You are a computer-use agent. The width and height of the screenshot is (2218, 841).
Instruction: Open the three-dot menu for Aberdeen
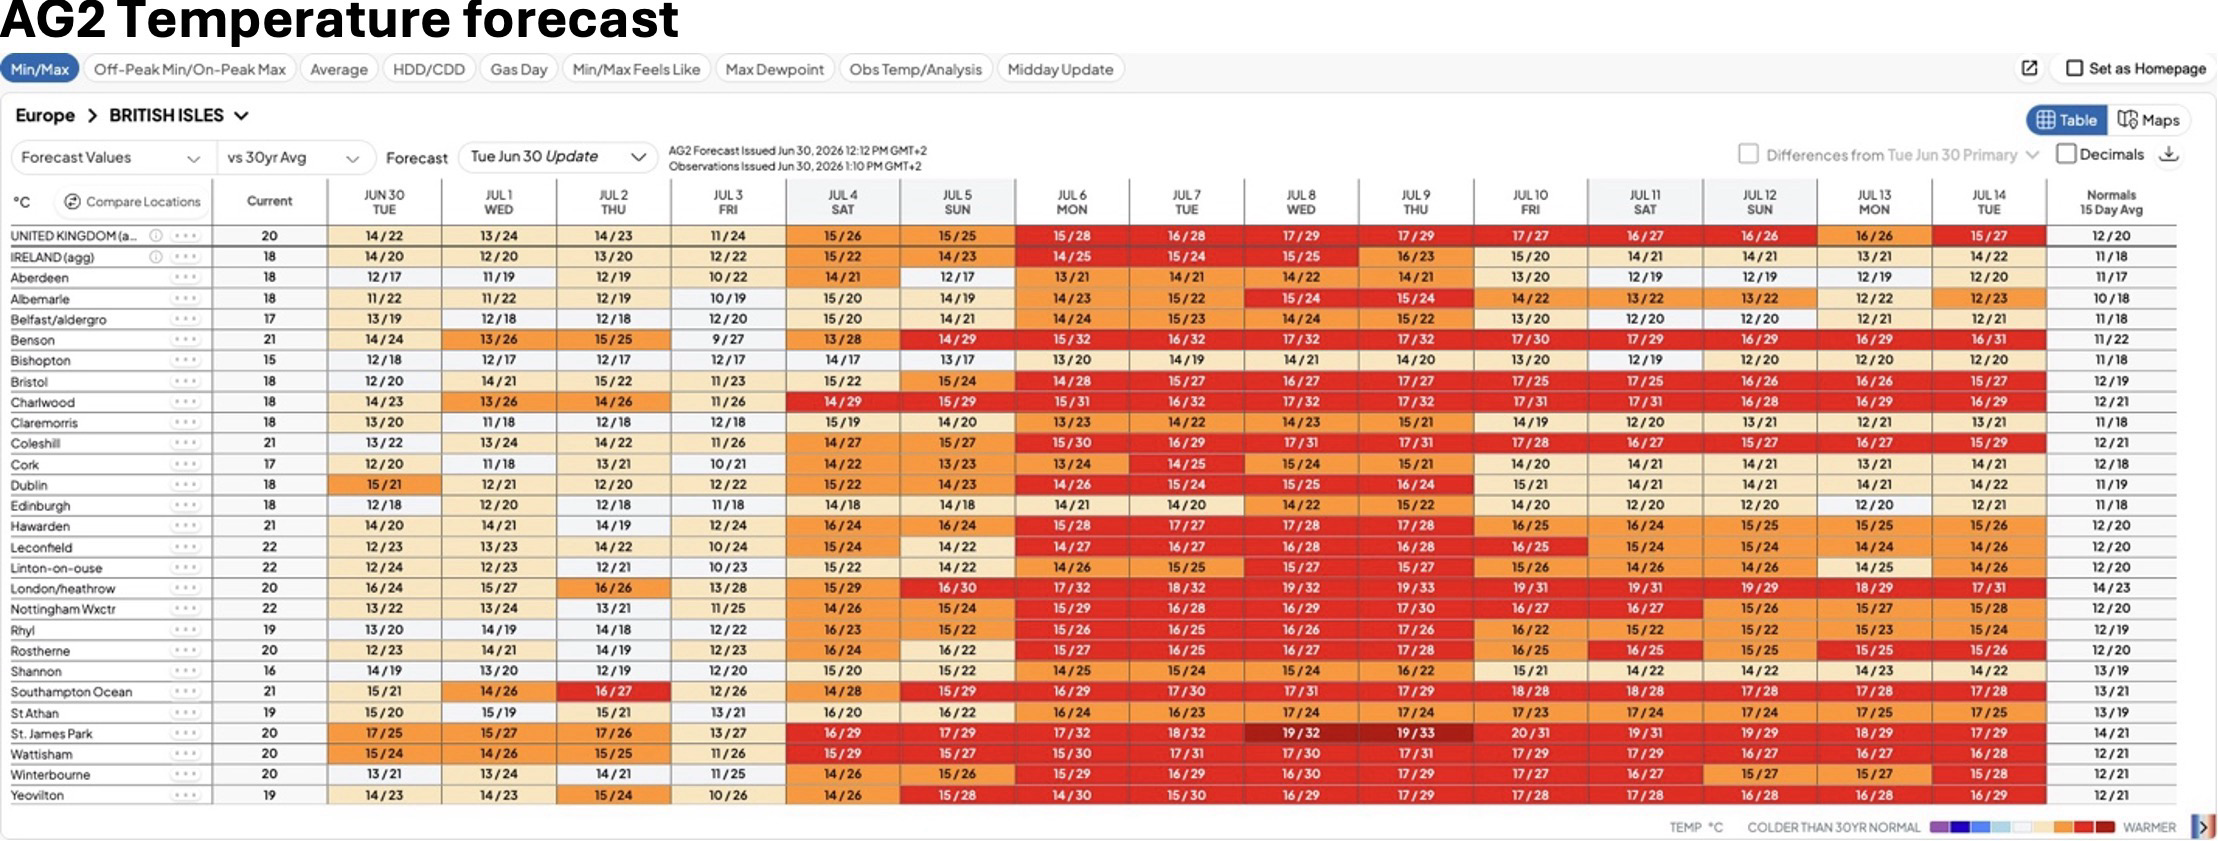(x=185, y=277)
